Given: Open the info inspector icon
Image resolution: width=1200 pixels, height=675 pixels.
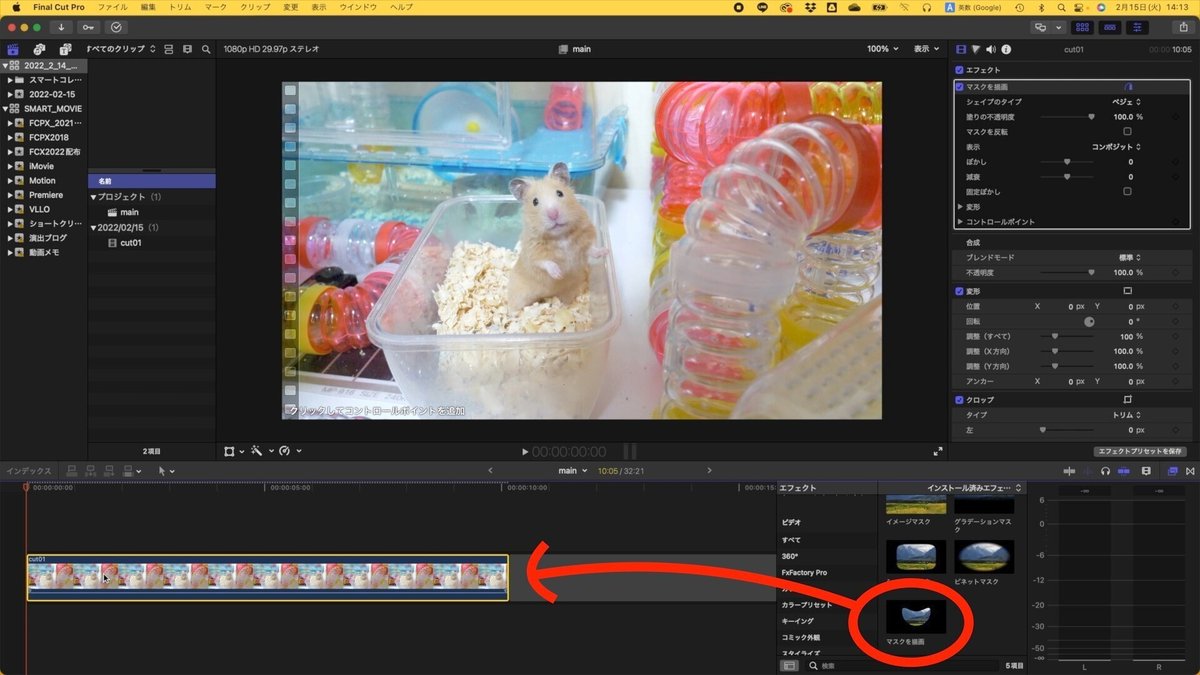Looking at the screenshot, I should pyautogui.click(x=1006, y=49).
